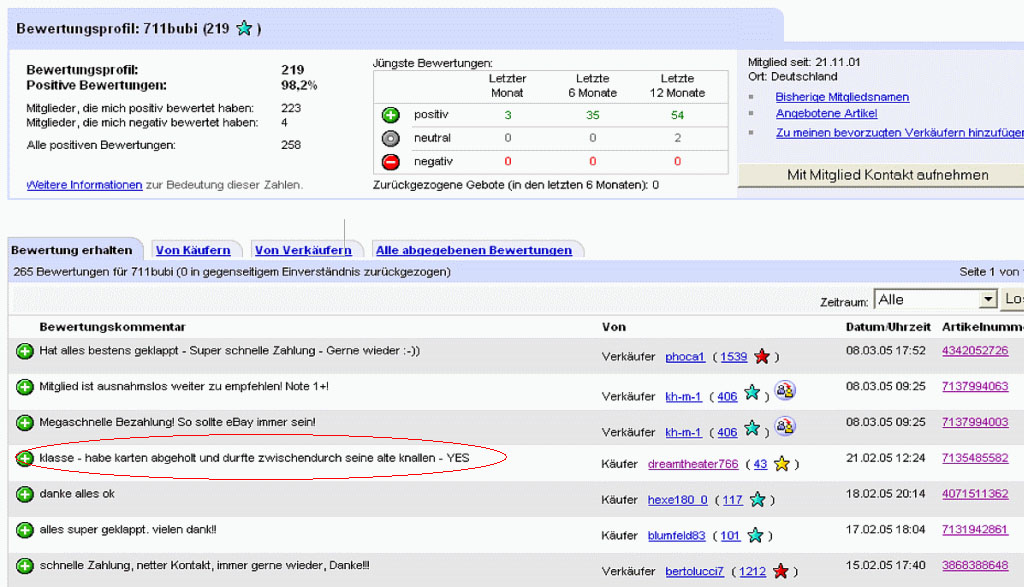Click the grey neutral icon in ratings table
This screenshot has height=587, width=1024.
pyautogui.click(x=391, y=138)
